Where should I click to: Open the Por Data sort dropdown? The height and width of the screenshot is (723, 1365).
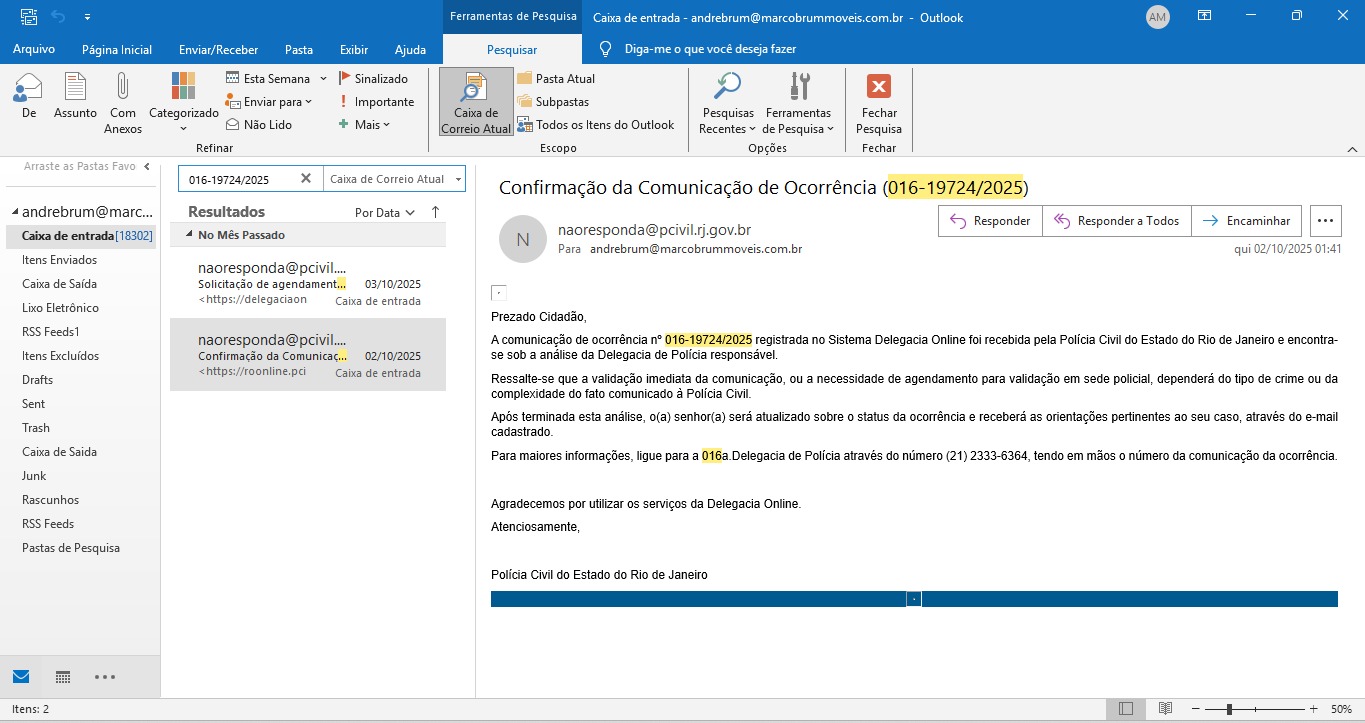point(384,213)
